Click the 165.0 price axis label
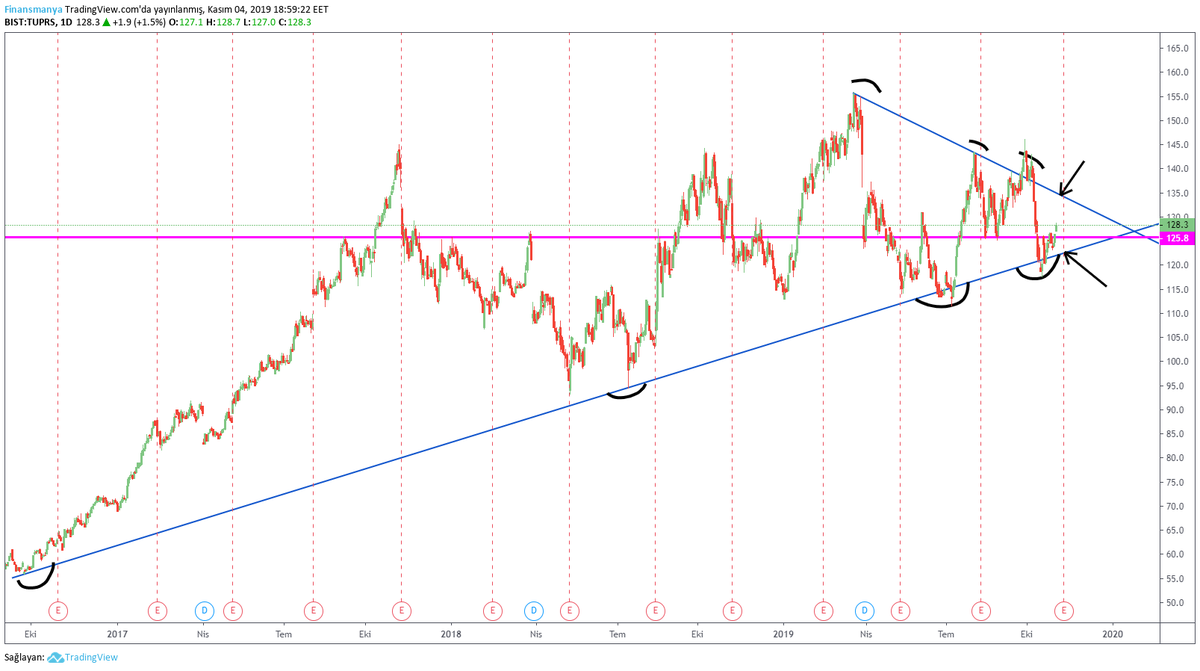This screenshot has height=671, width=1200. pos(1176,48)
